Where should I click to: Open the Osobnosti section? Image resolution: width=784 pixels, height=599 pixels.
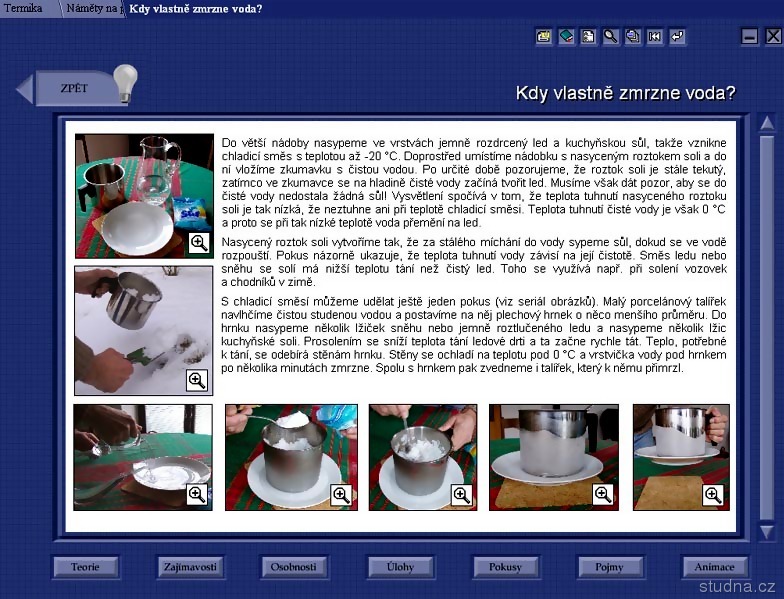click(x=294, y=567)
